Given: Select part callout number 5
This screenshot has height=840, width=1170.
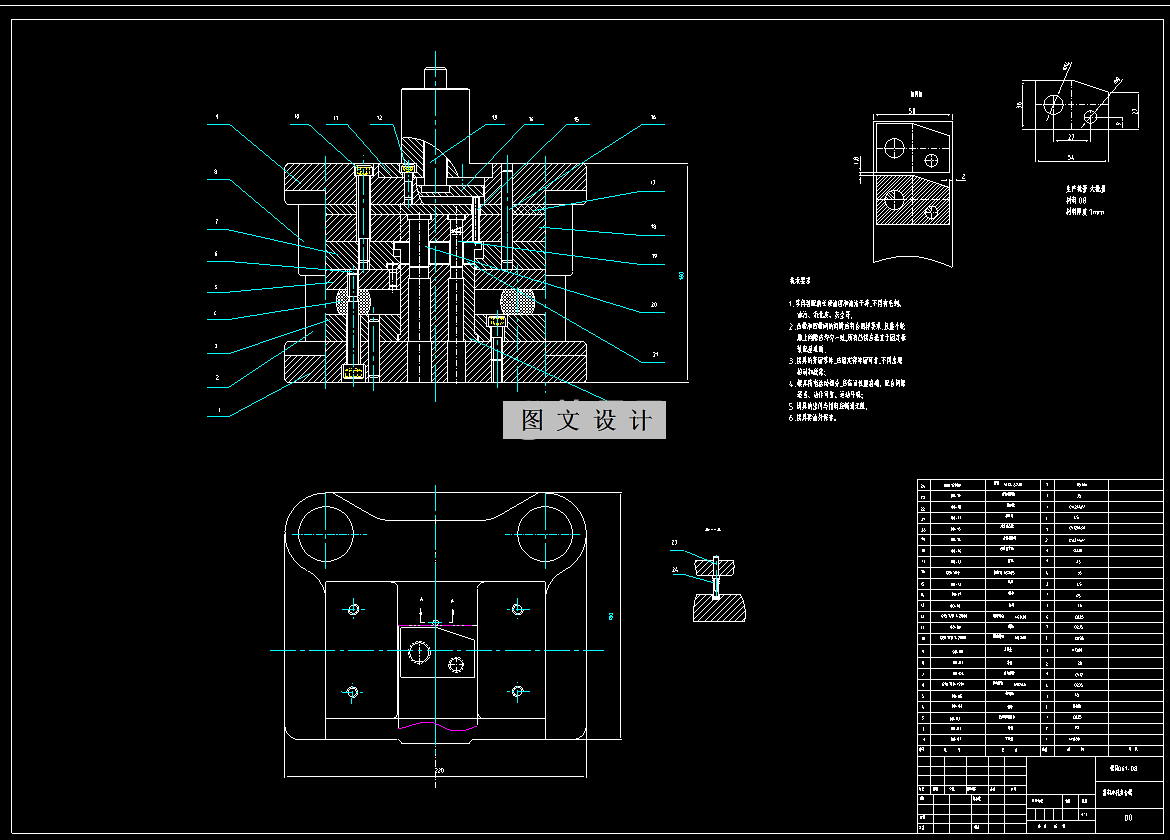Looking at the screenshot, I should click(216, 287).
